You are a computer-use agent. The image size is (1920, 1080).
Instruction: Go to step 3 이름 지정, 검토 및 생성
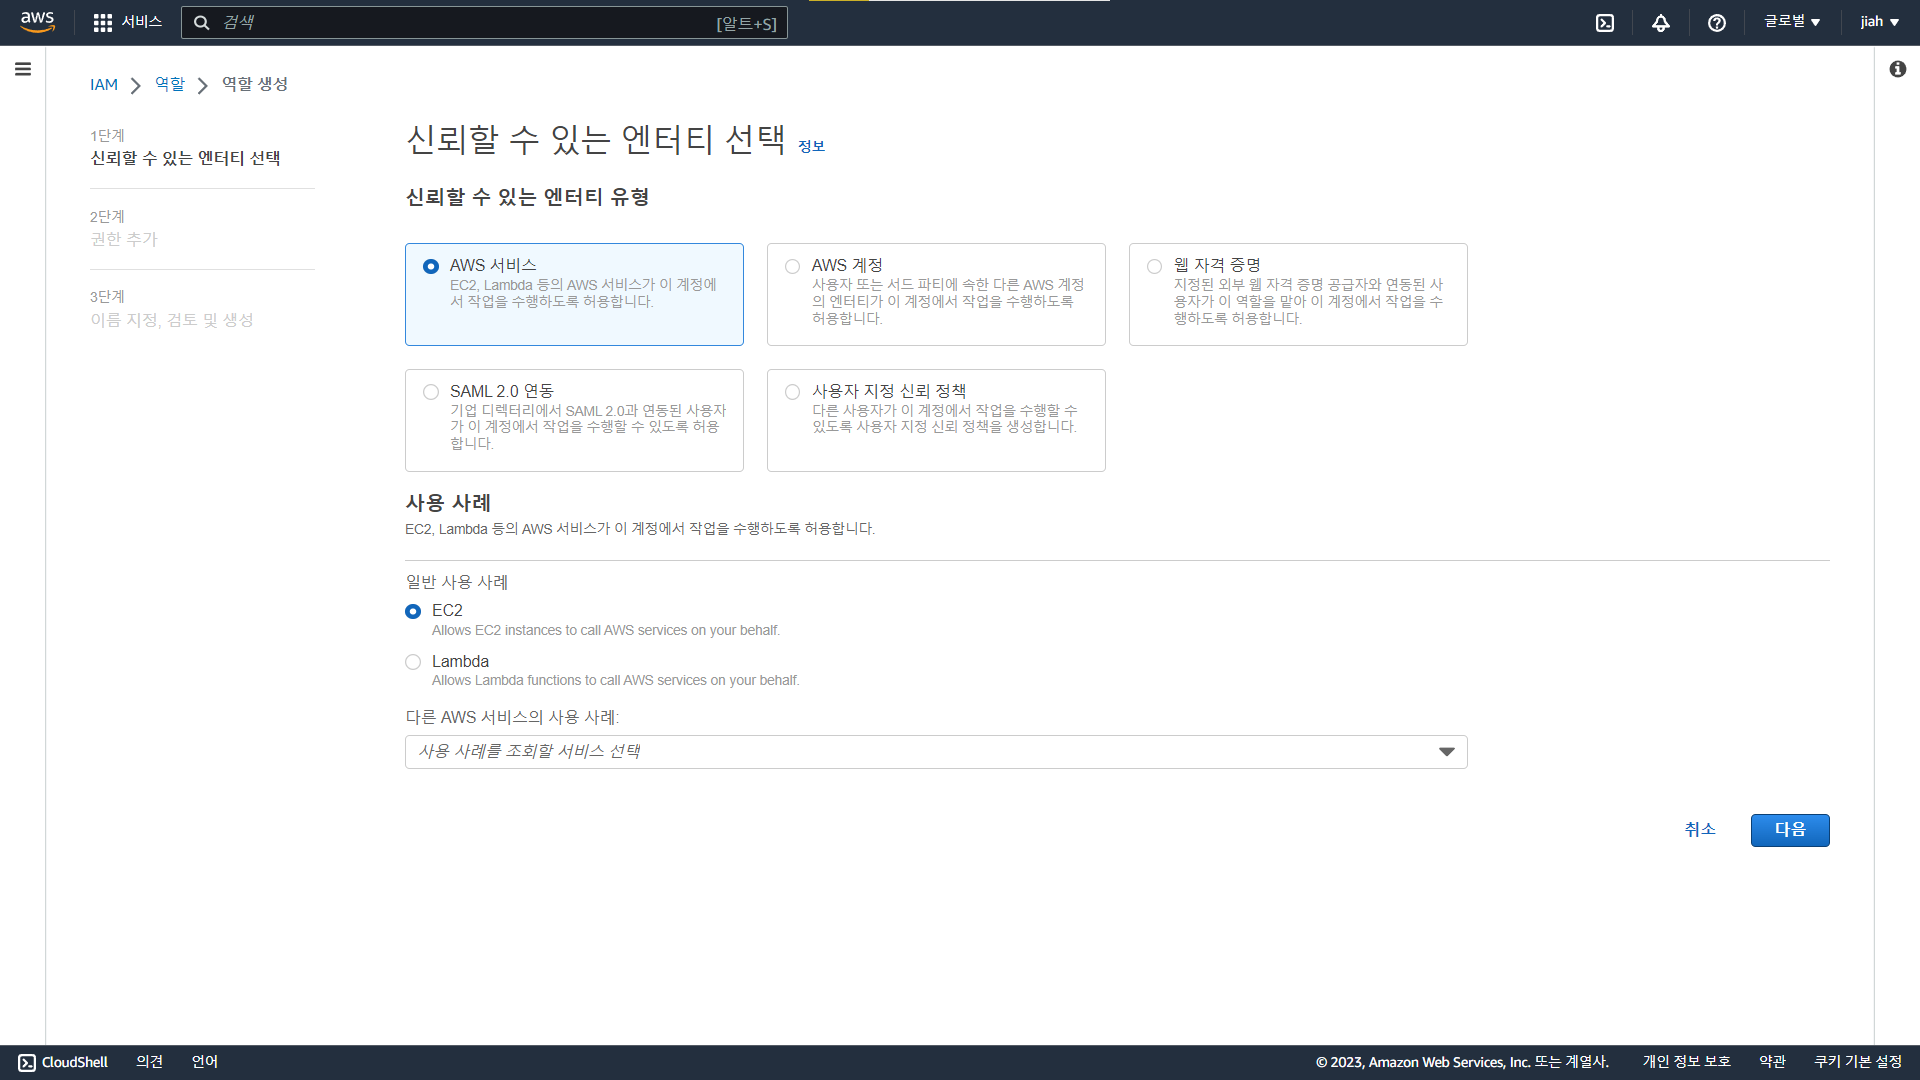(172, 320)
